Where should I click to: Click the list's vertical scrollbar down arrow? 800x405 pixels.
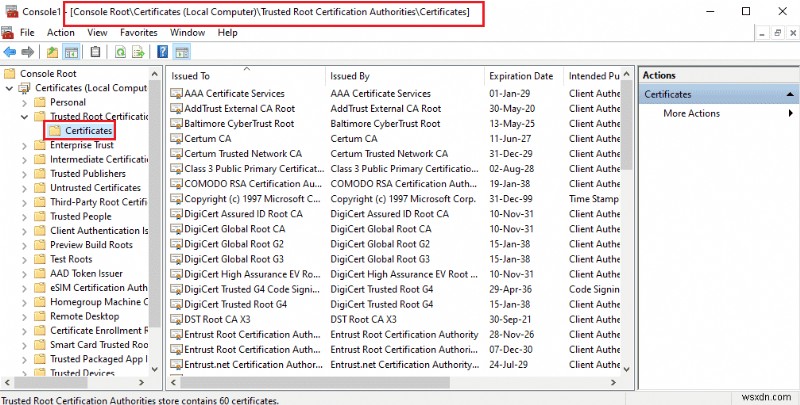(x=627, y=369)
